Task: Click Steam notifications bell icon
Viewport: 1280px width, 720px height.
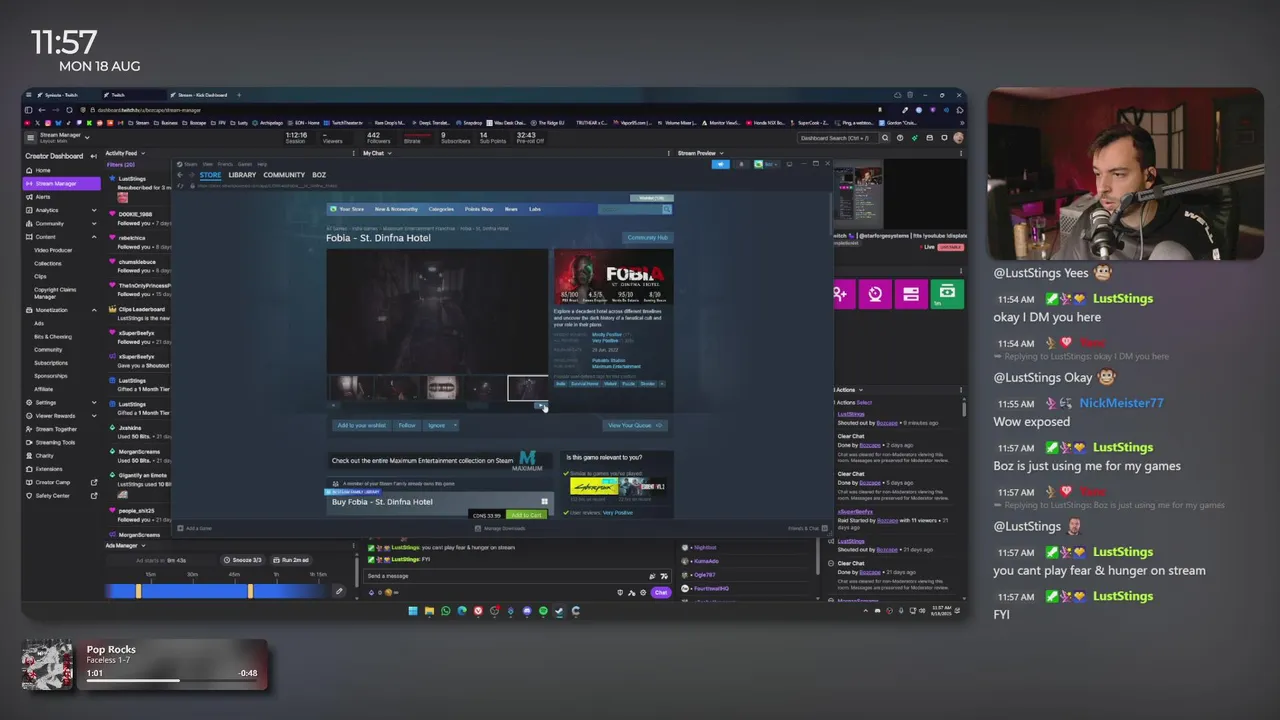Action: click(741, 164)
